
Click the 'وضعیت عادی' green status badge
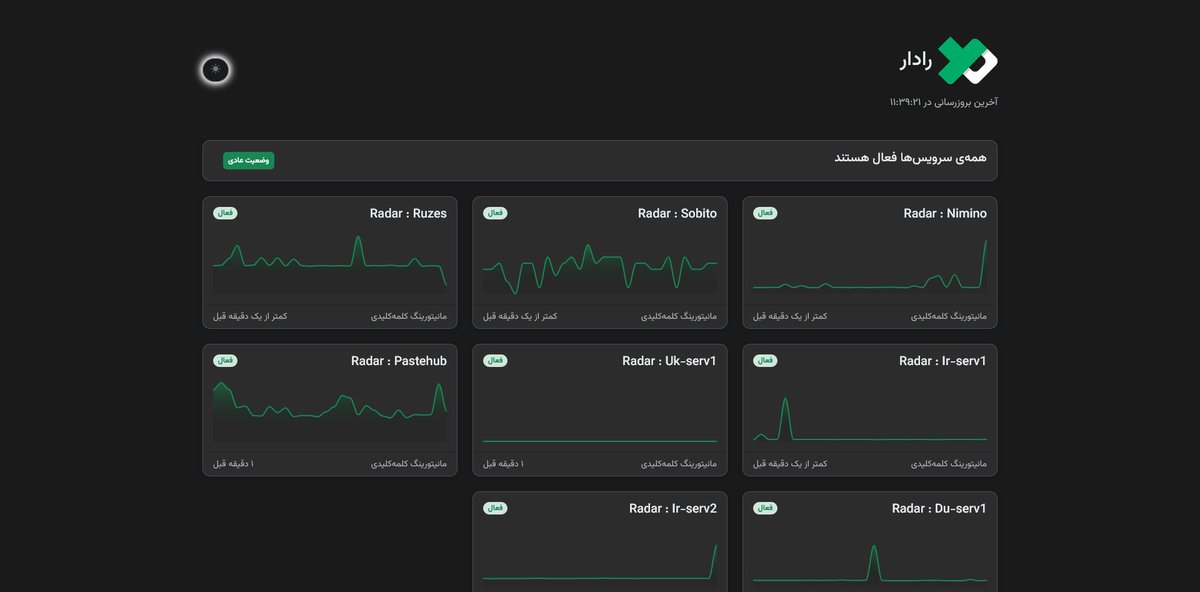(x=248, y=160)
